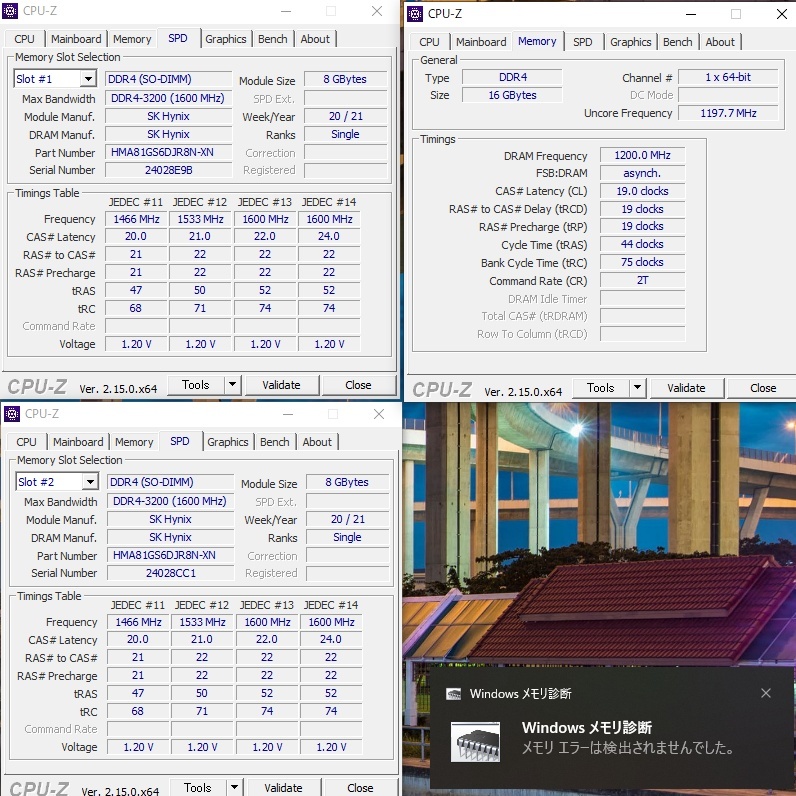Expand Tools dropdown arrow in Slot #1 window

click(x=233, y=384)
